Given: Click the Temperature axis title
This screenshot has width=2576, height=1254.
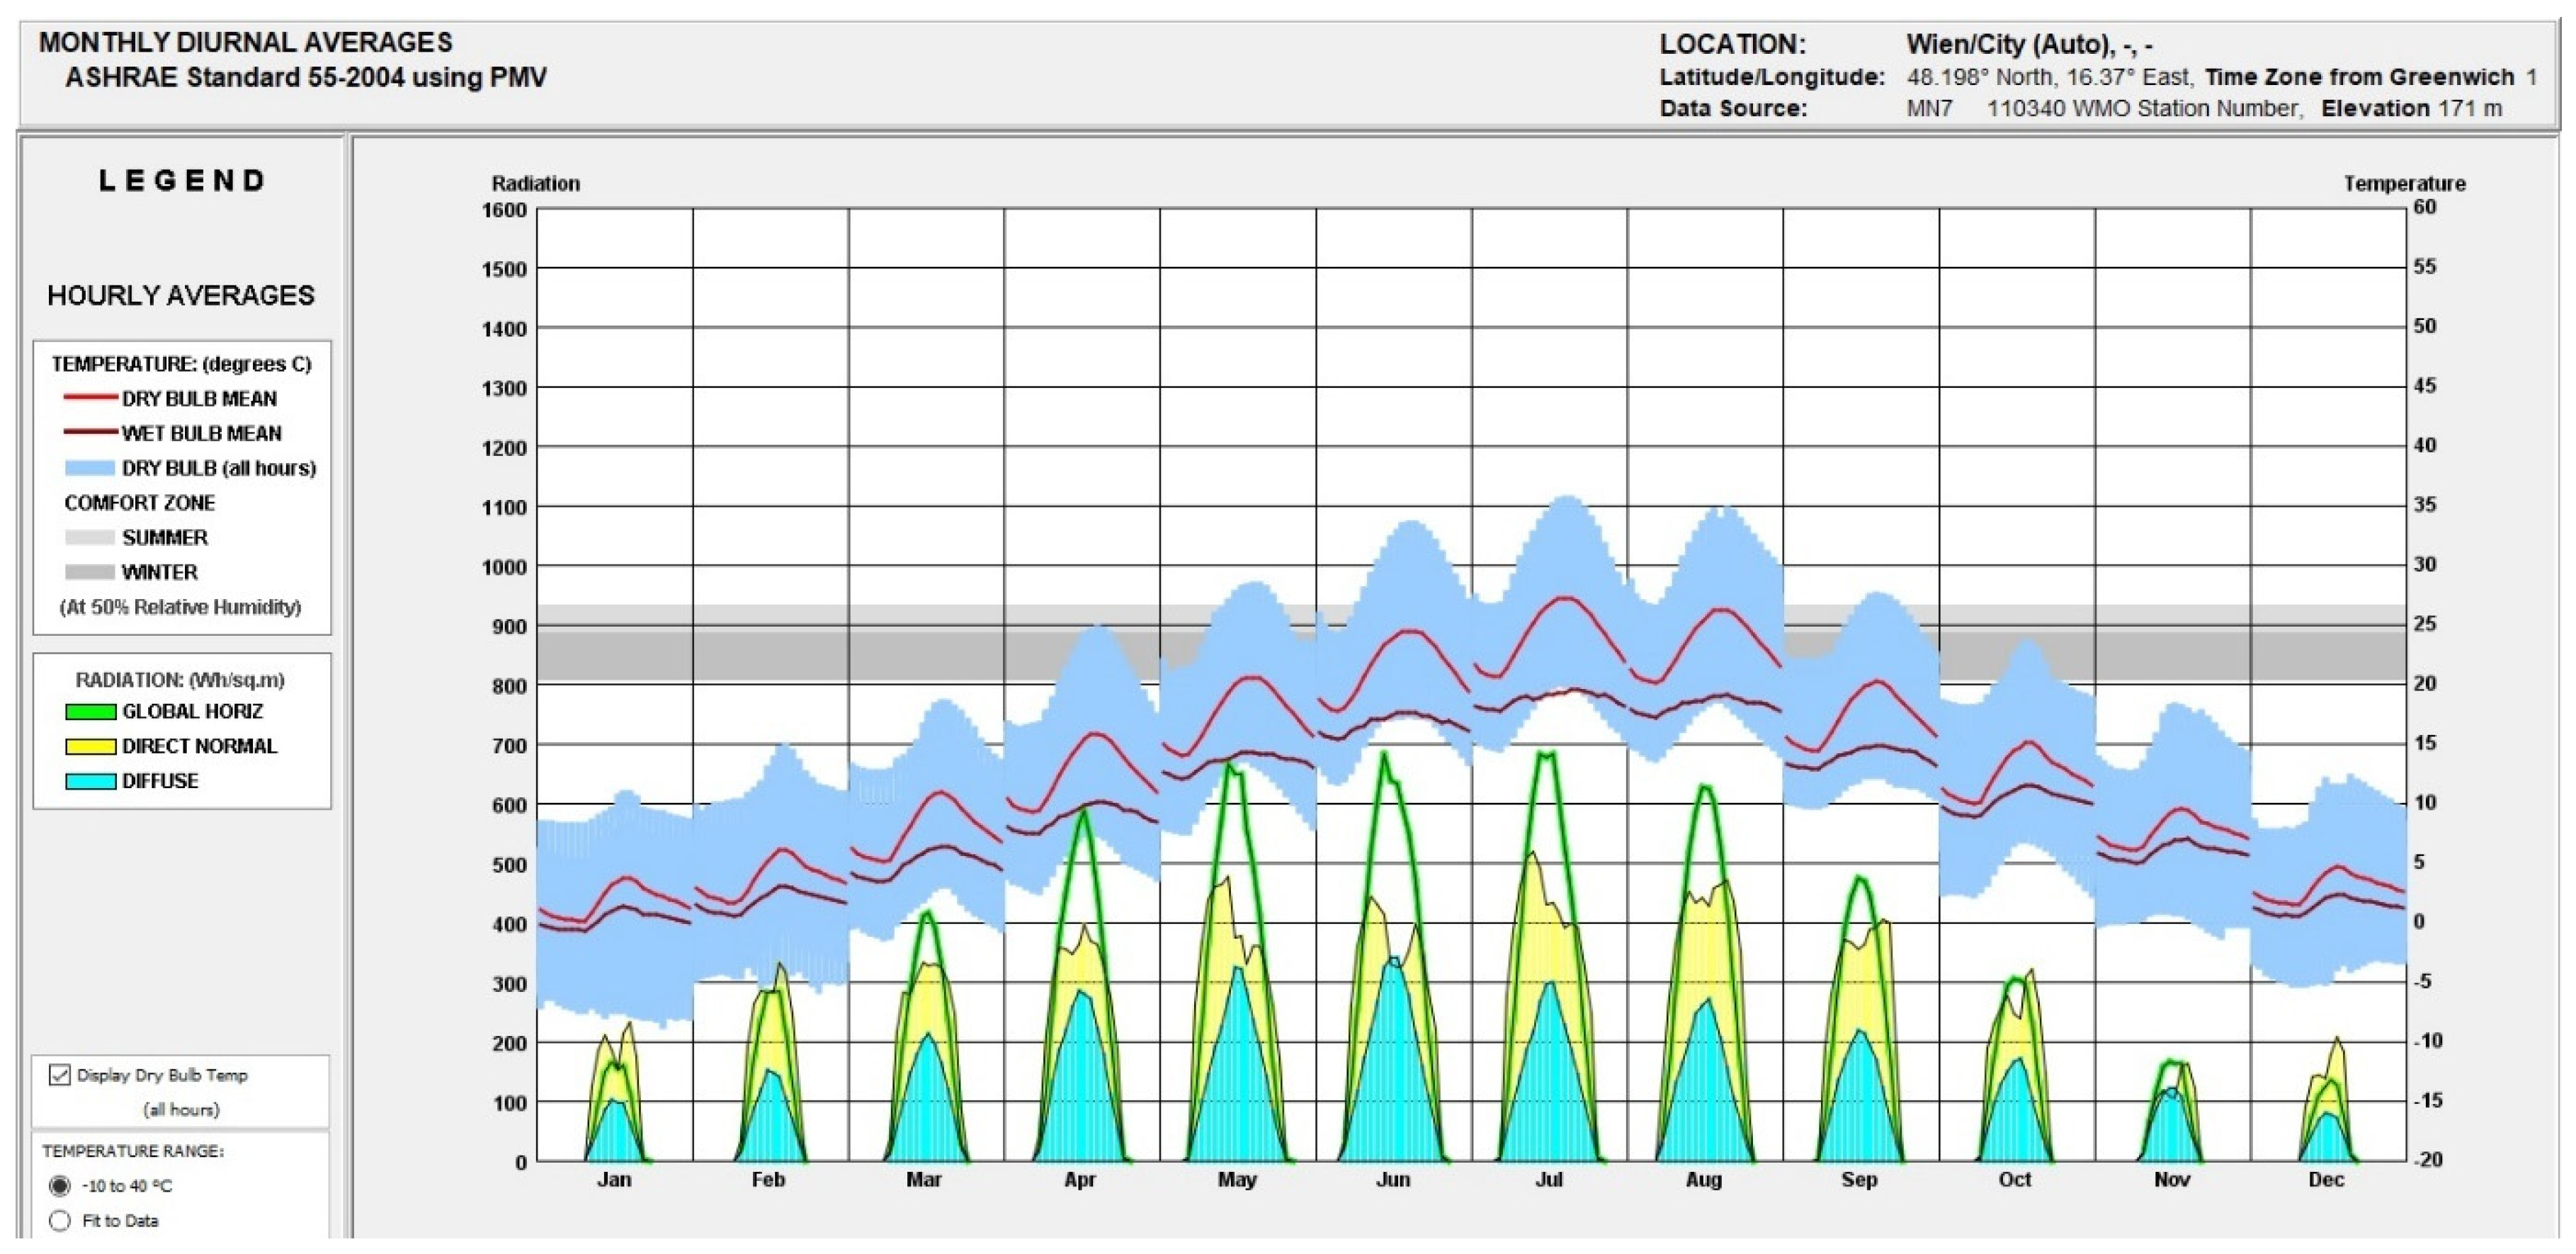Looking at the screenshot, I should coord(2403,183).
